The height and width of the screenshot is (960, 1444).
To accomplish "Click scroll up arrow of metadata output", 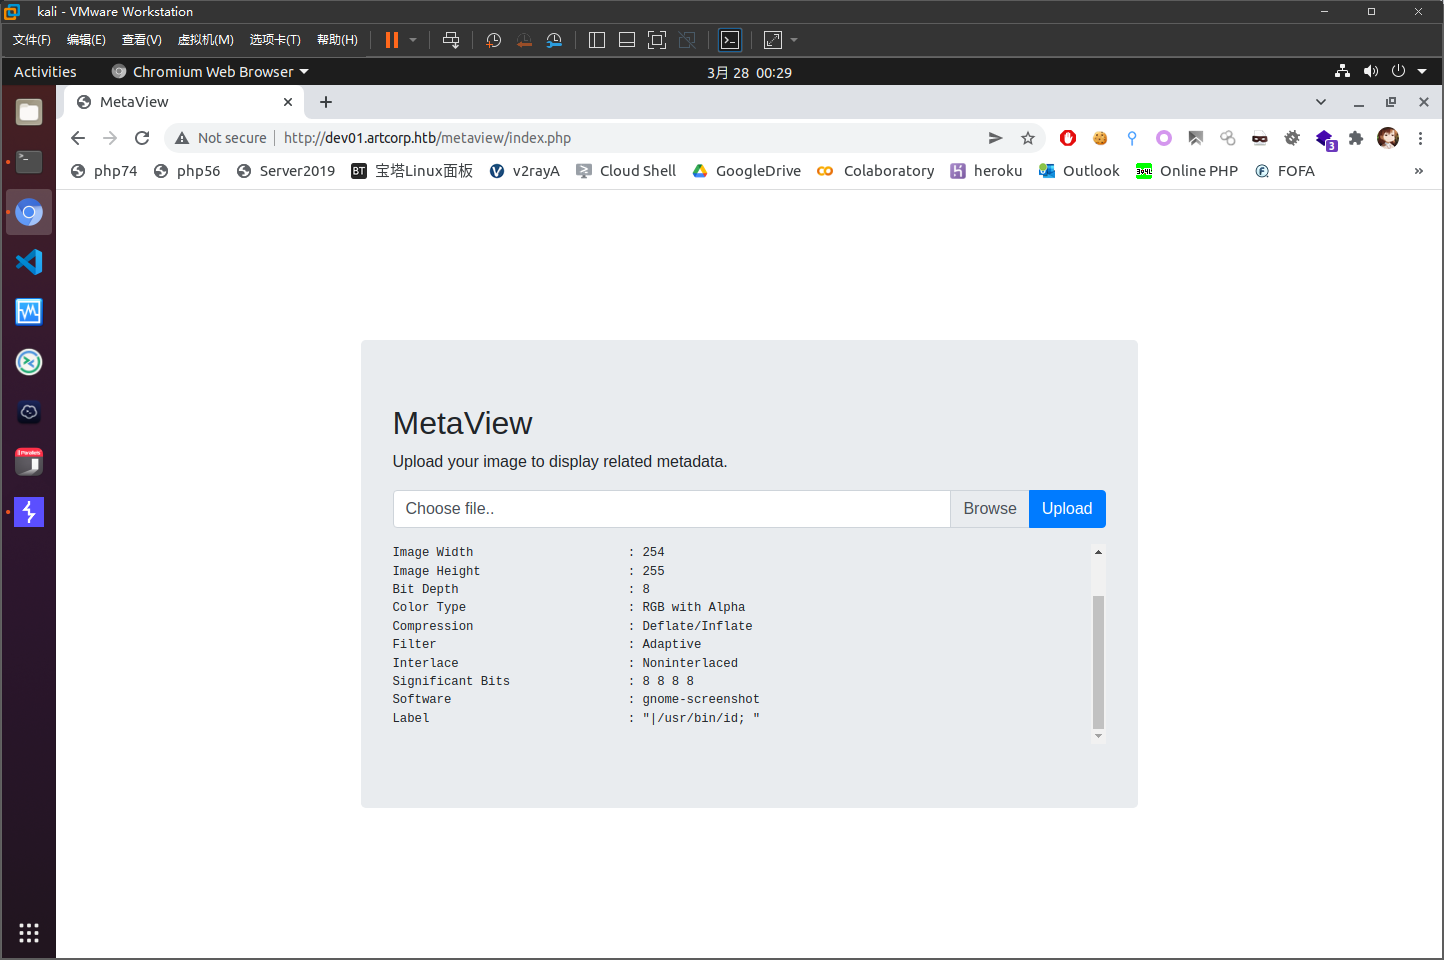I will coord(1098,552).
